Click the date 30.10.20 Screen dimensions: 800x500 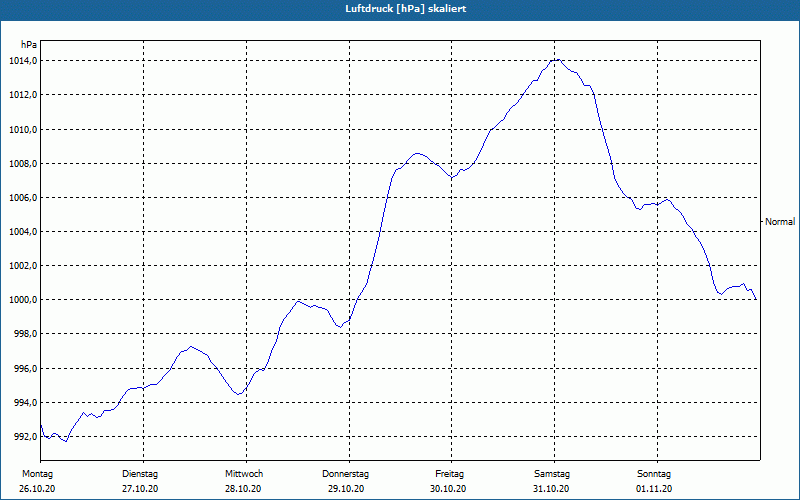click(448, 489)
